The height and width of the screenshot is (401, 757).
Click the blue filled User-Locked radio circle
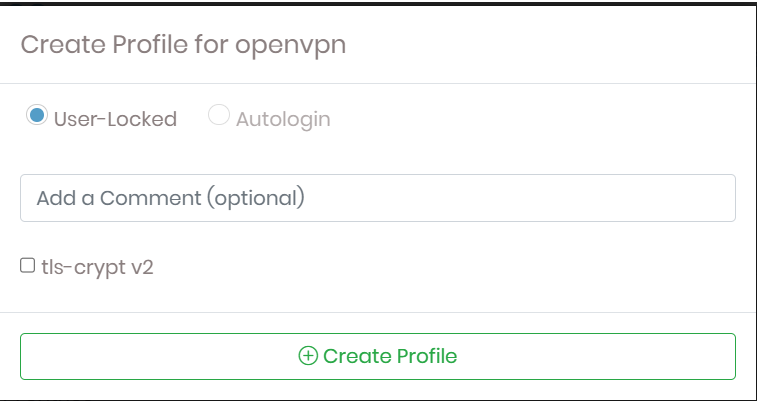coord(37,116)
